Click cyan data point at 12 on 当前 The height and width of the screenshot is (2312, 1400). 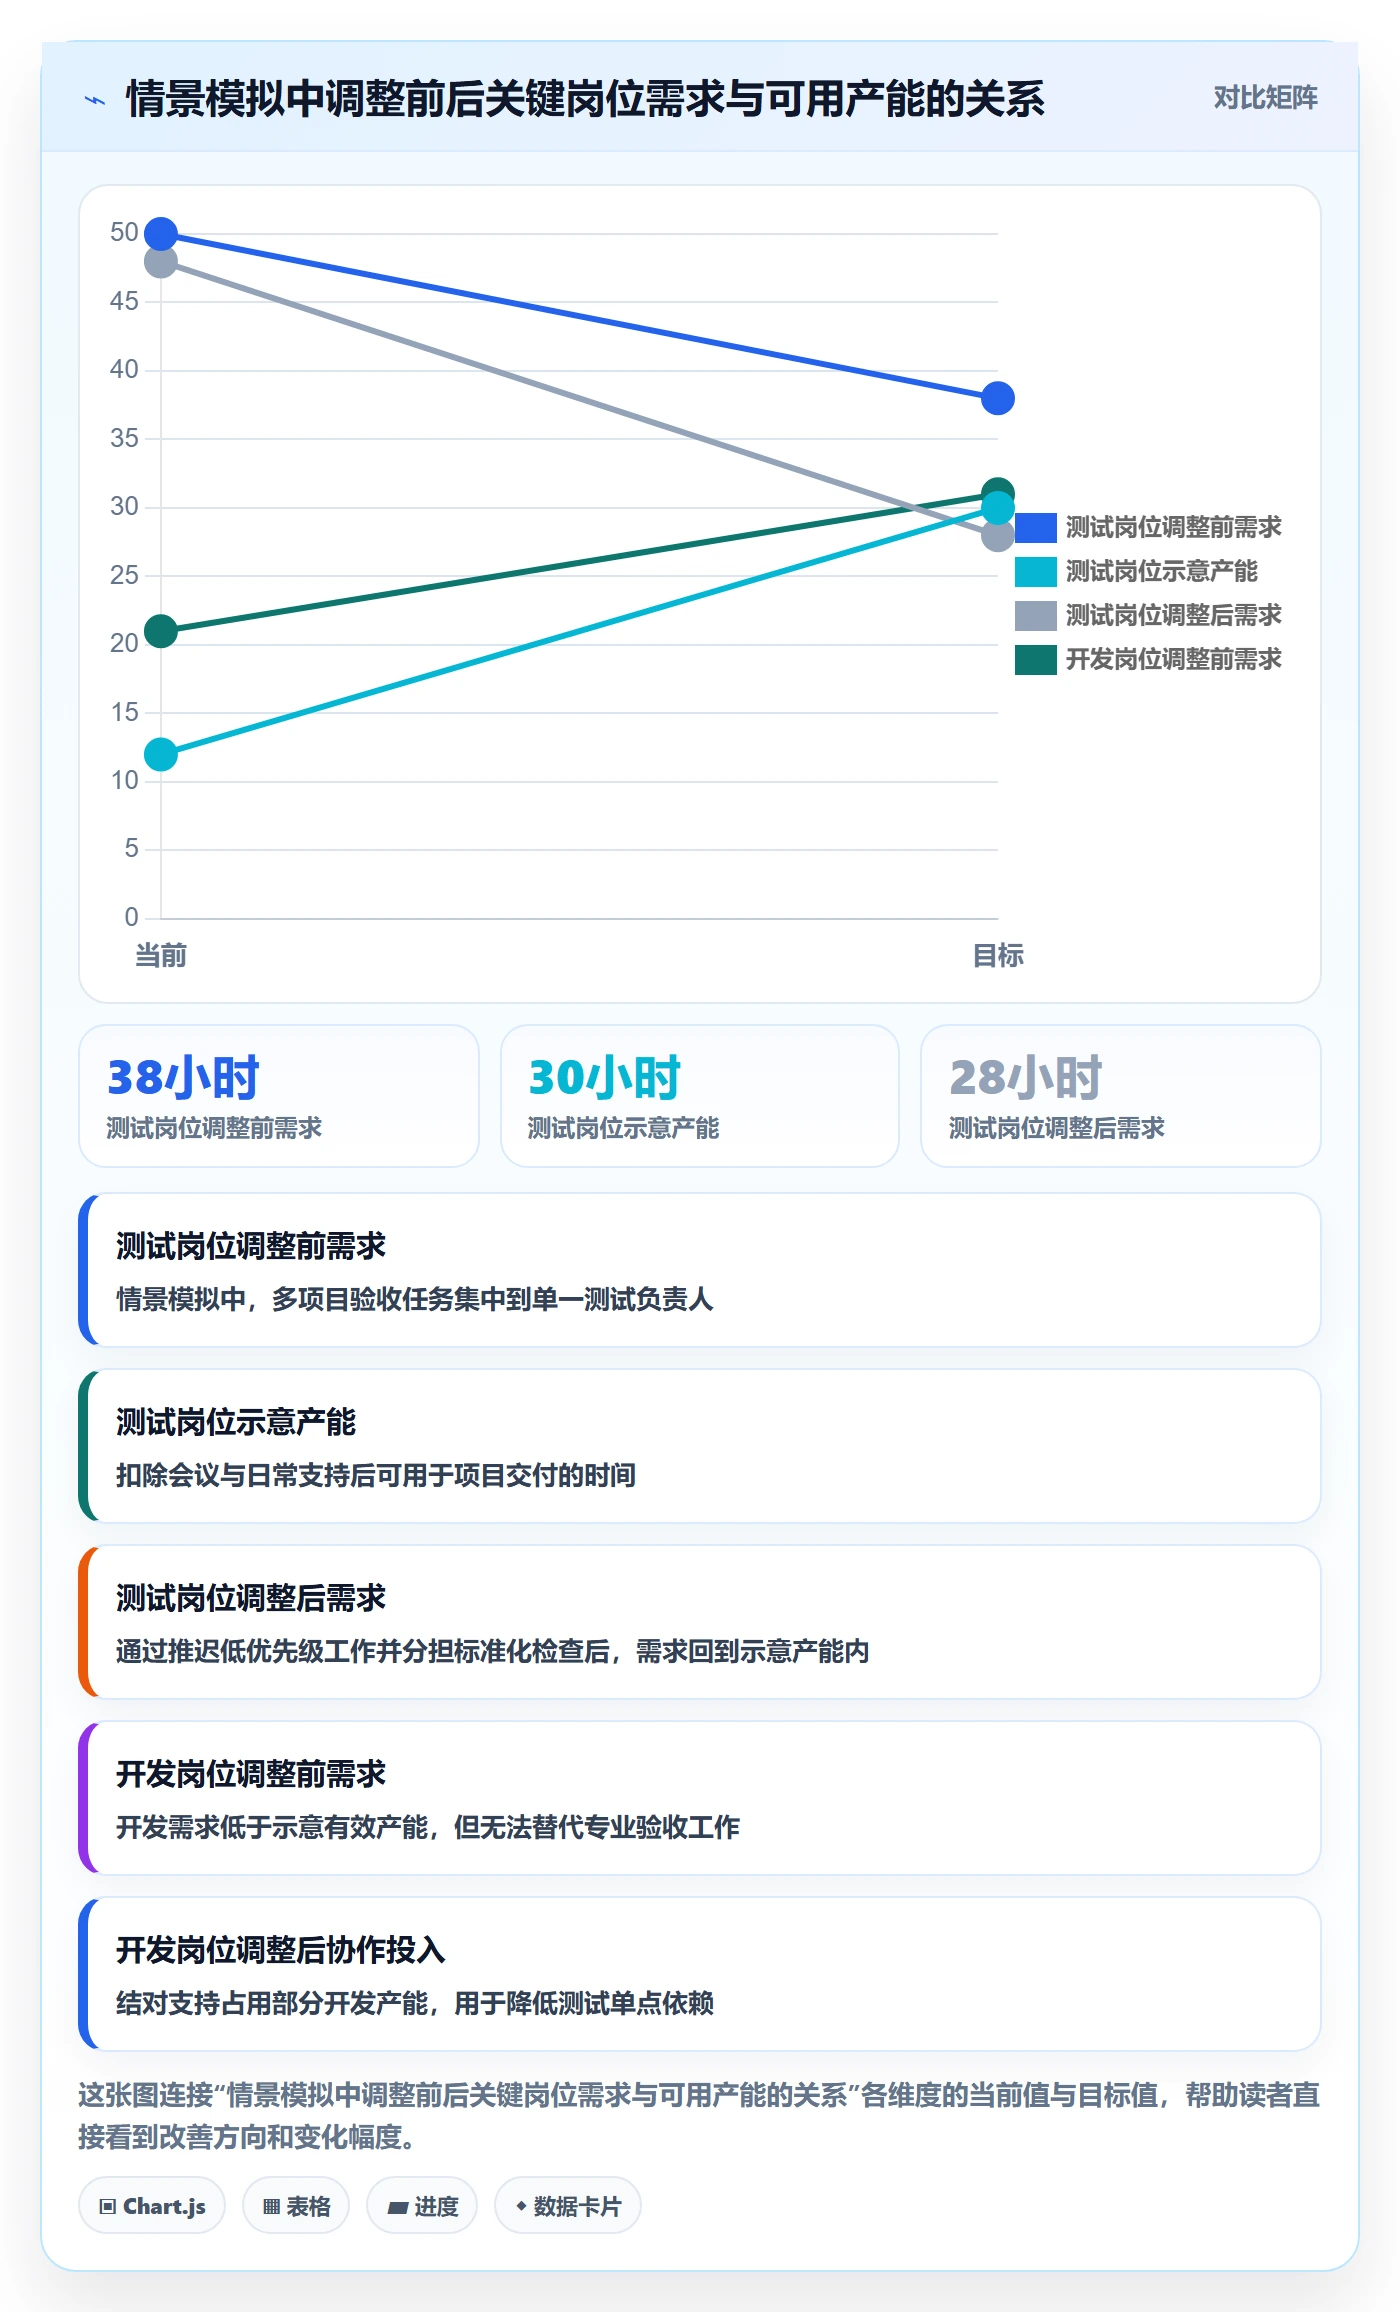coord(161,754)
